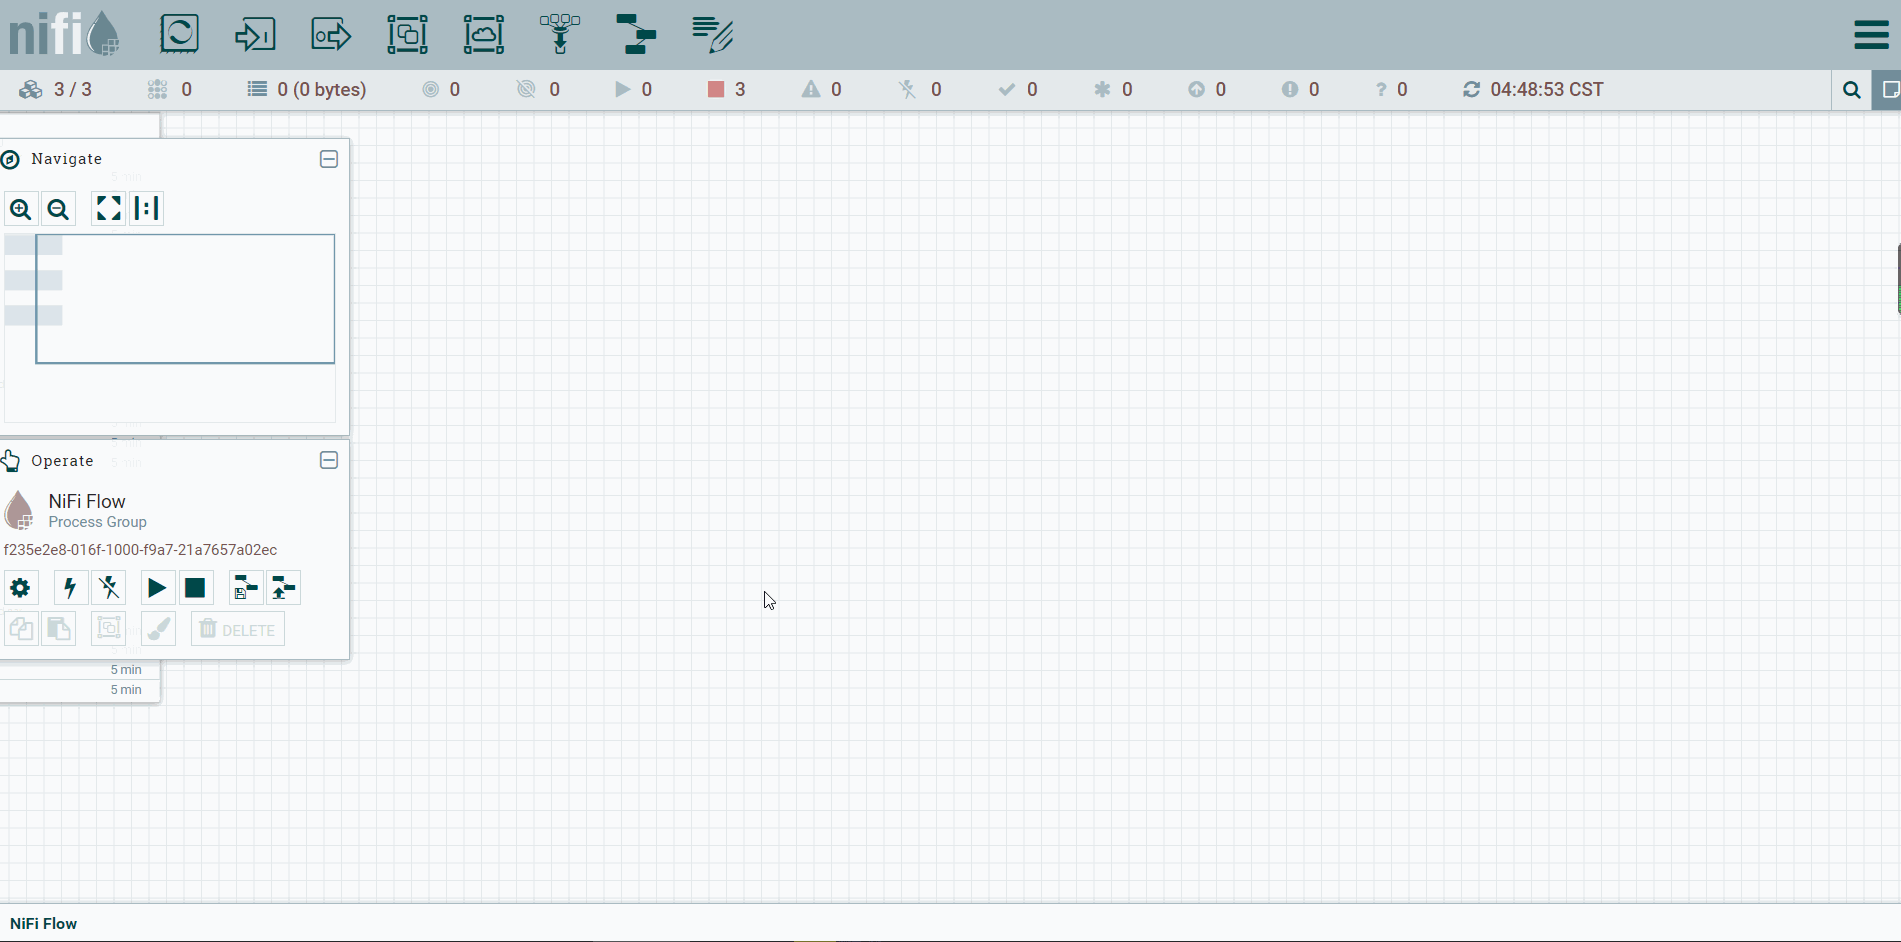1901x942 pixels.
Task: Select the Output Port toolbar icon
Action: point(331,34)
